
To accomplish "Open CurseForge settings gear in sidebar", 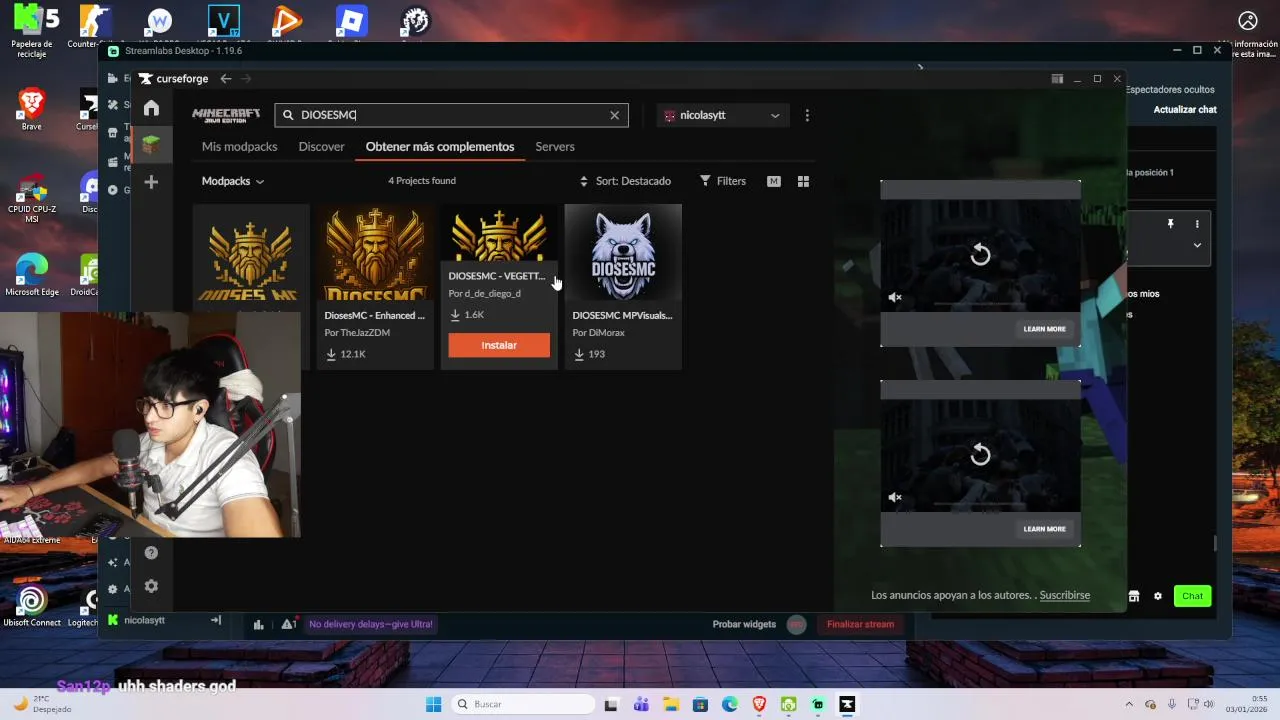I will coord(151,586).
